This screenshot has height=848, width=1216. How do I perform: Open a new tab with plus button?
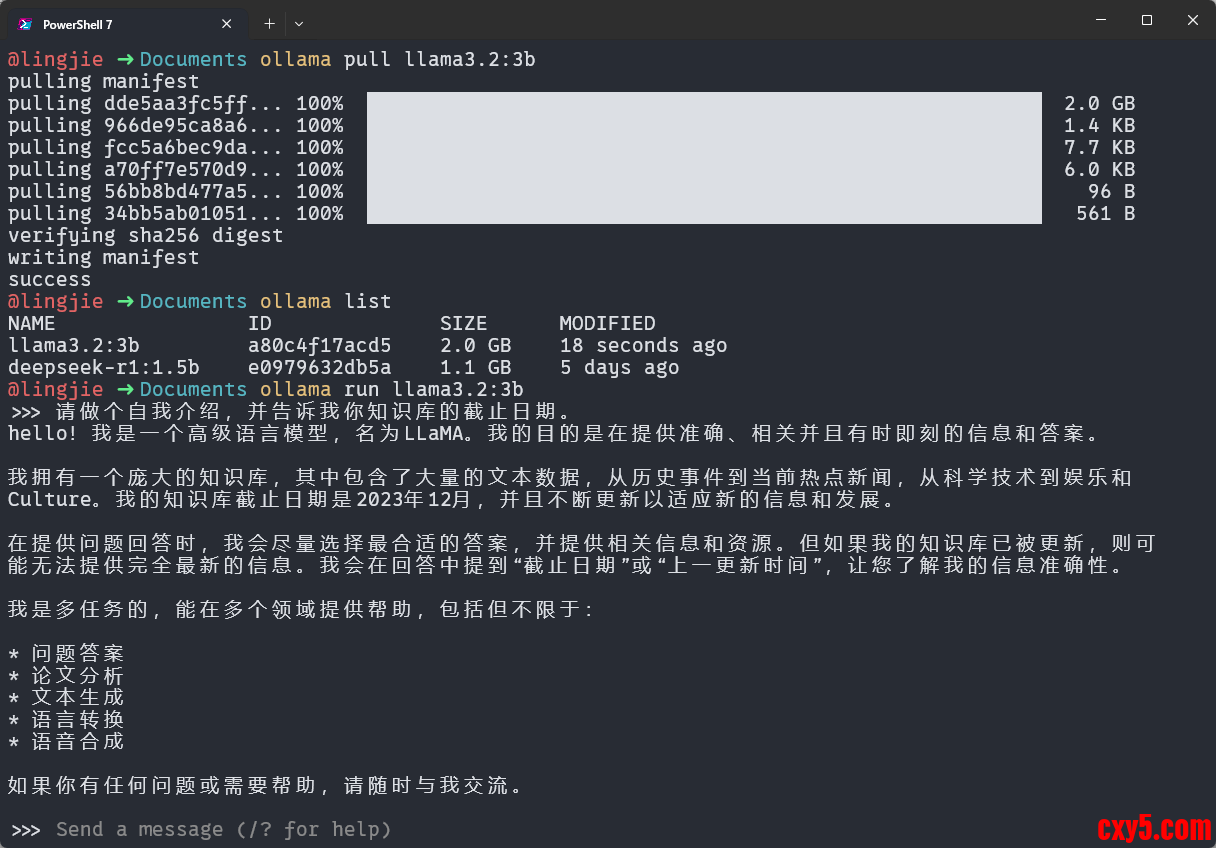coord(269,23)
